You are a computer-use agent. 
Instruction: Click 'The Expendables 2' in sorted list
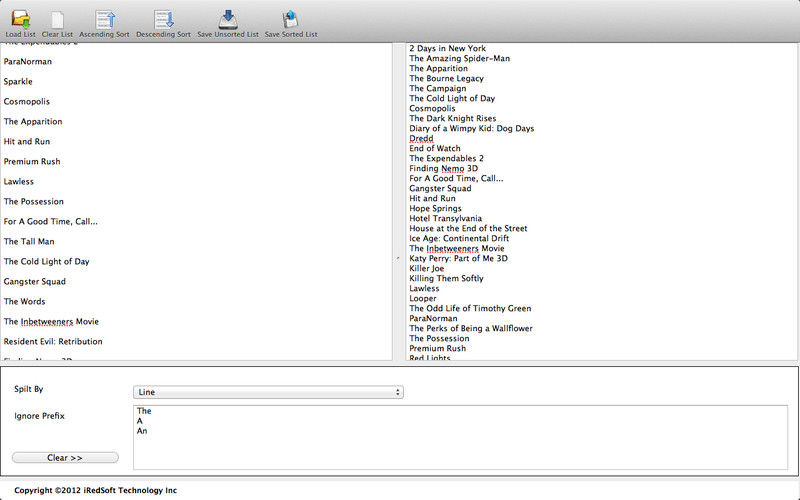coord(446,158)
